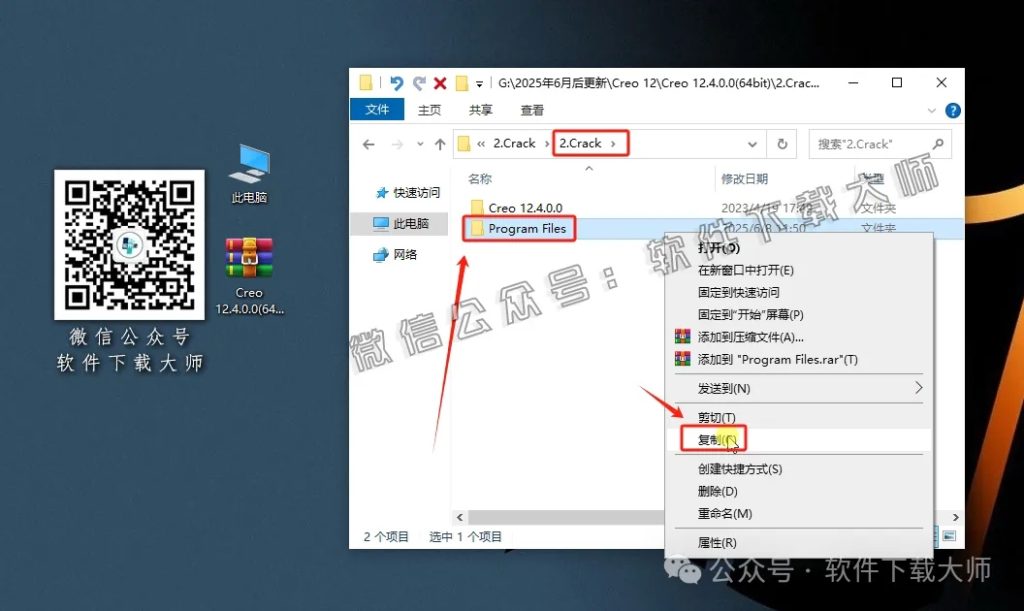
Task: Choose 固定到"开始"屏幕(P) in context menu
Action: click(x=750, y=315)
